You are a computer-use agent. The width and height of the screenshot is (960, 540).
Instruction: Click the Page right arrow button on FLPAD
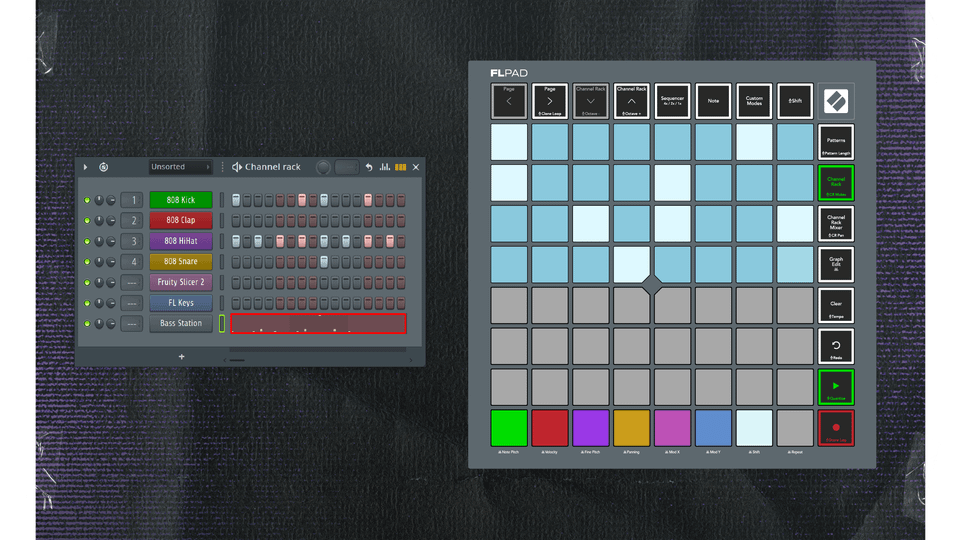(x=550, y=101)
